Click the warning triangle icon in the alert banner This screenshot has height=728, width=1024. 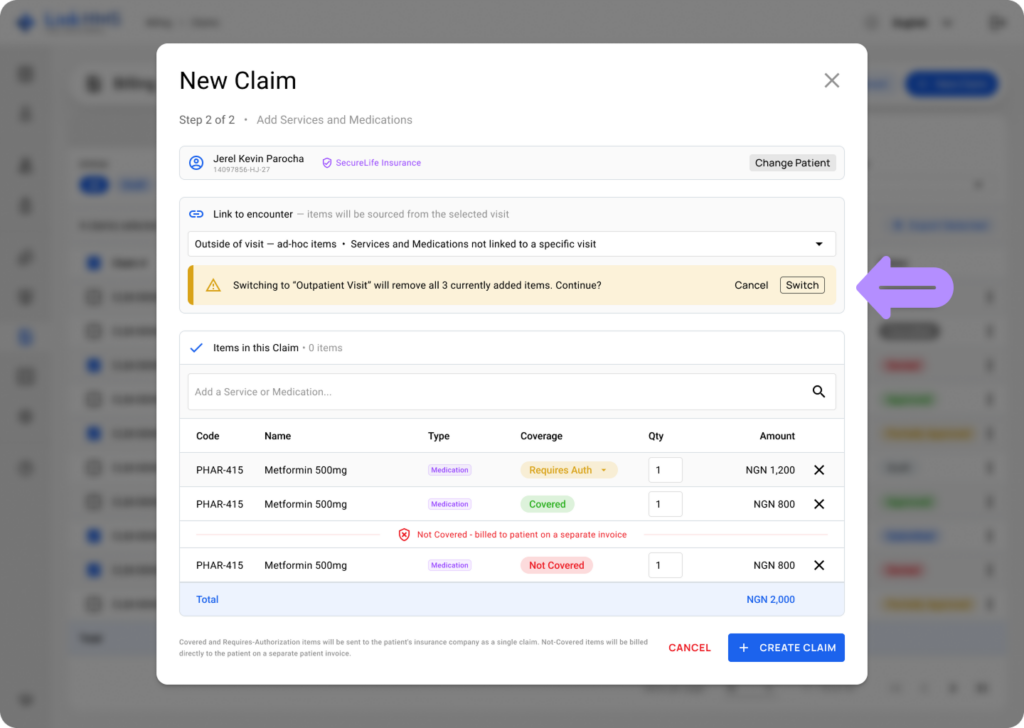click(x=213, y=285)
